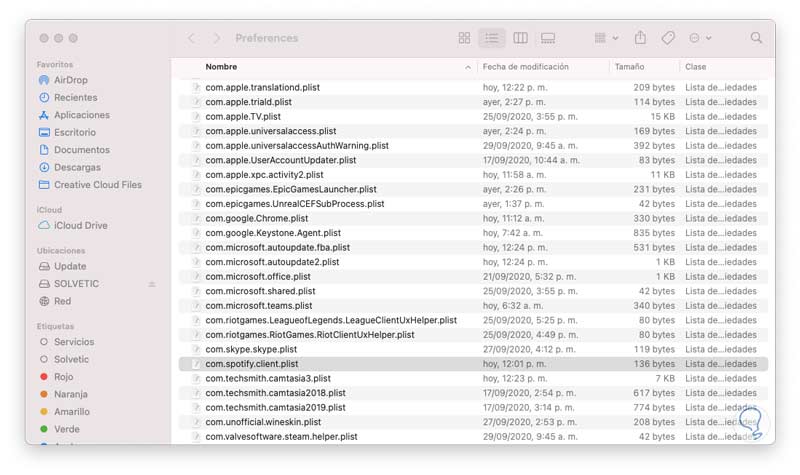Sort by the Clase column header

click(x=695, y=67)
